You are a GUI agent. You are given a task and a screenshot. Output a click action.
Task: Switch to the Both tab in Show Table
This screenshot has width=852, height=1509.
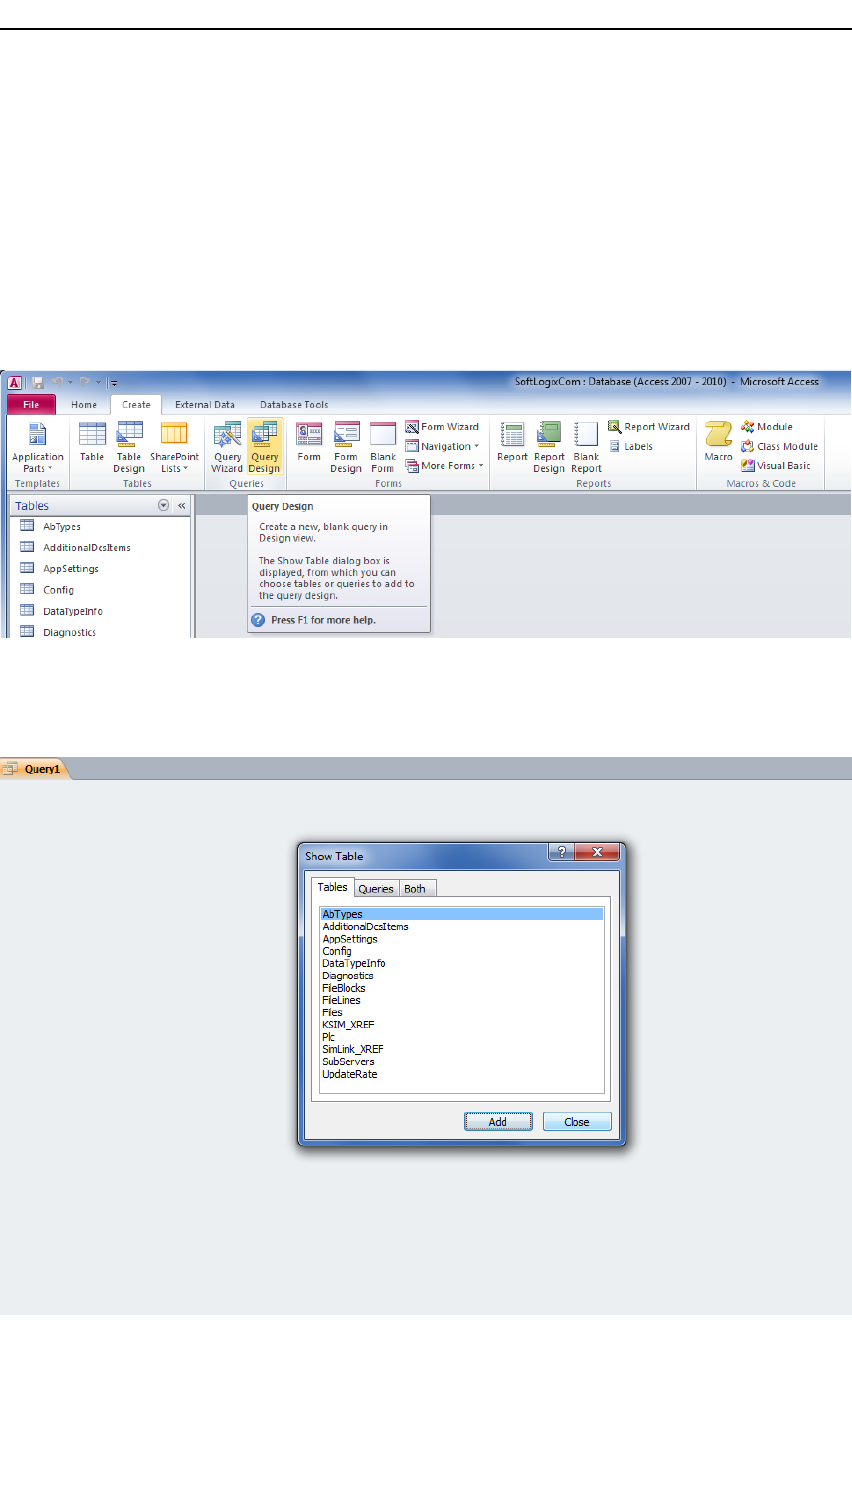pyautogui.click(x=415, y=888)
